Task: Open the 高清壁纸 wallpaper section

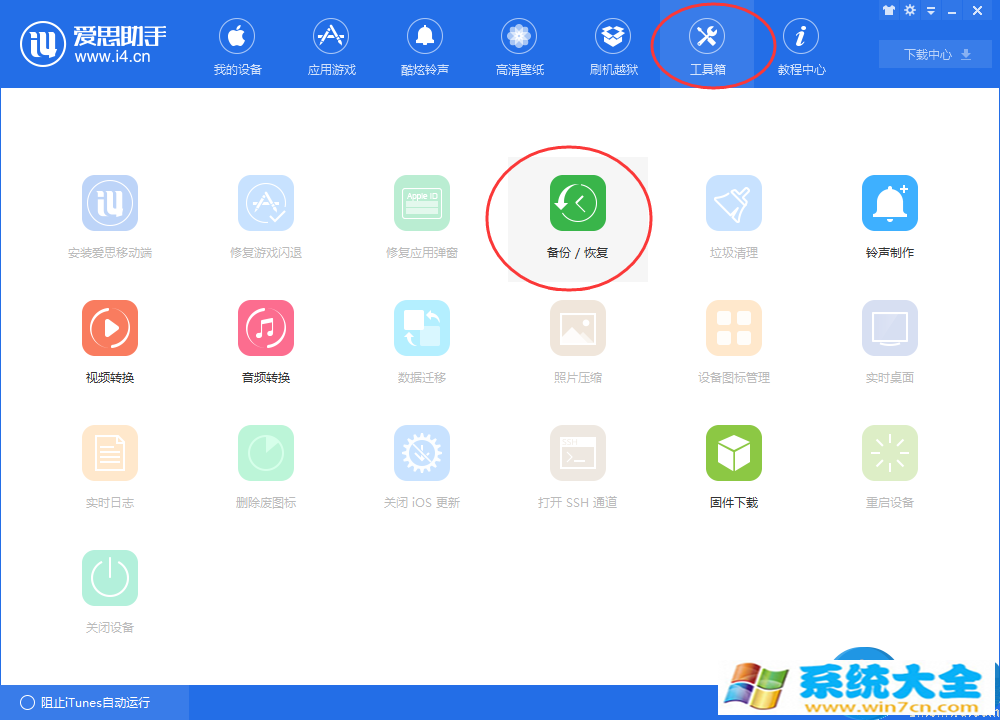Action: (519, 45)
